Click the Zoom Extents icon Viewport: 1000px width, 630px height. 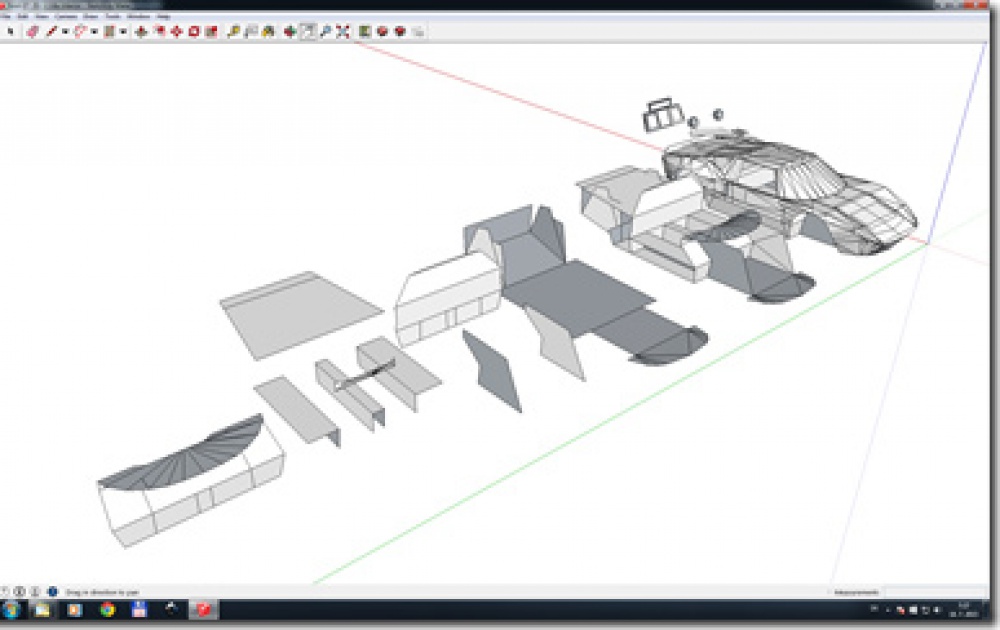point(343,31)
